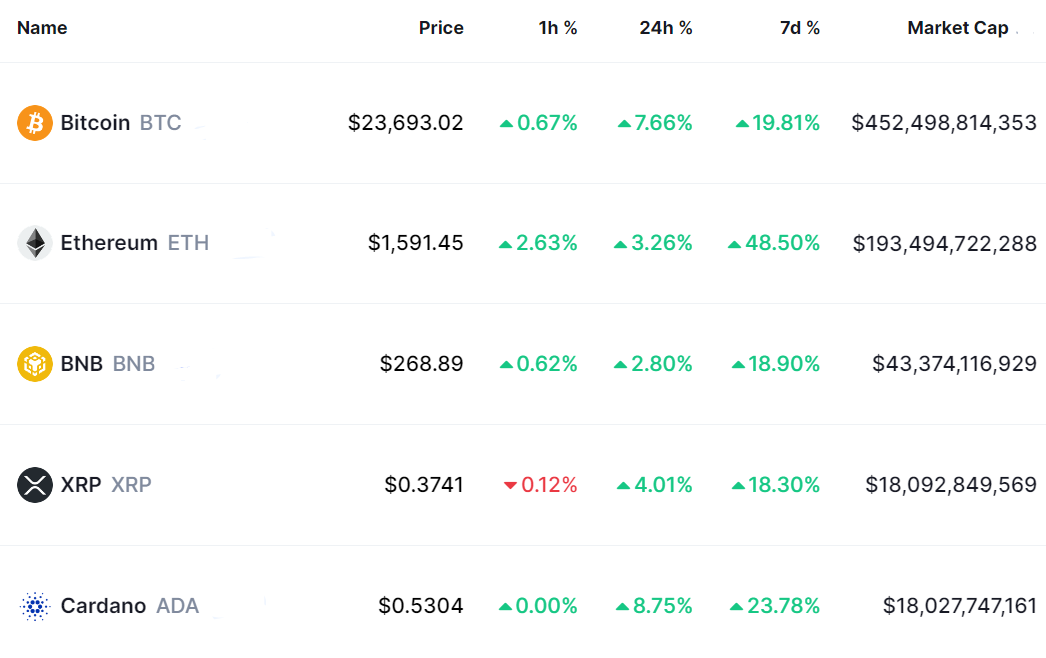Open the Cardano coin page link
Screen dimensions: 1046x658
click(x=103, y=606)
